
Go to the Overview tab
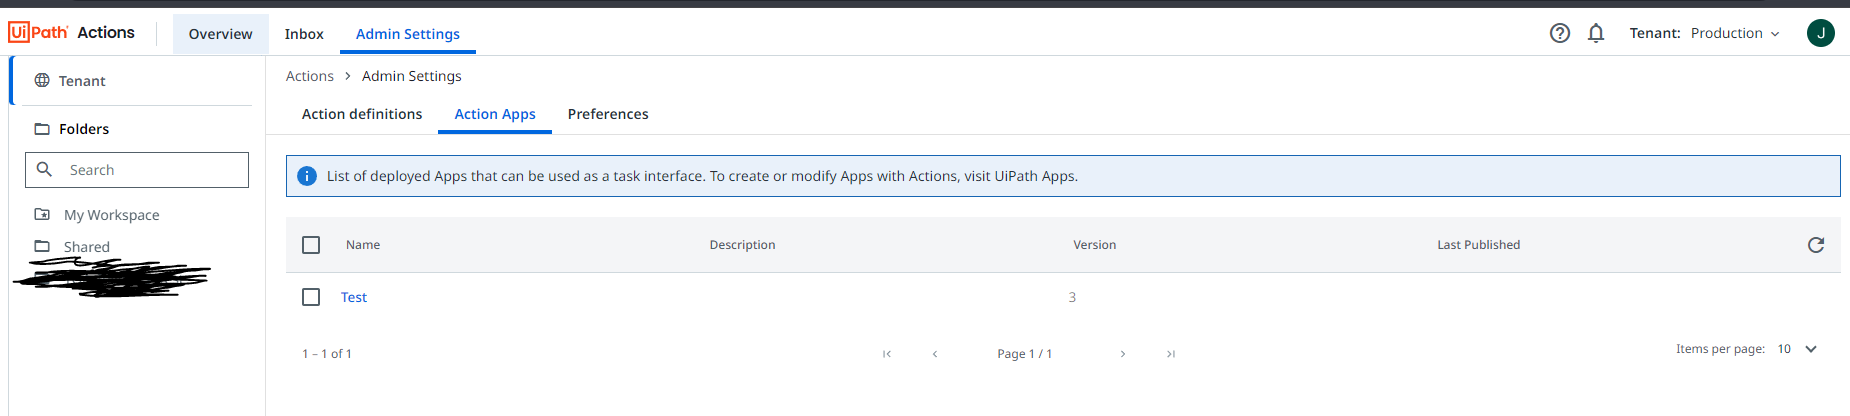point(220,34)
